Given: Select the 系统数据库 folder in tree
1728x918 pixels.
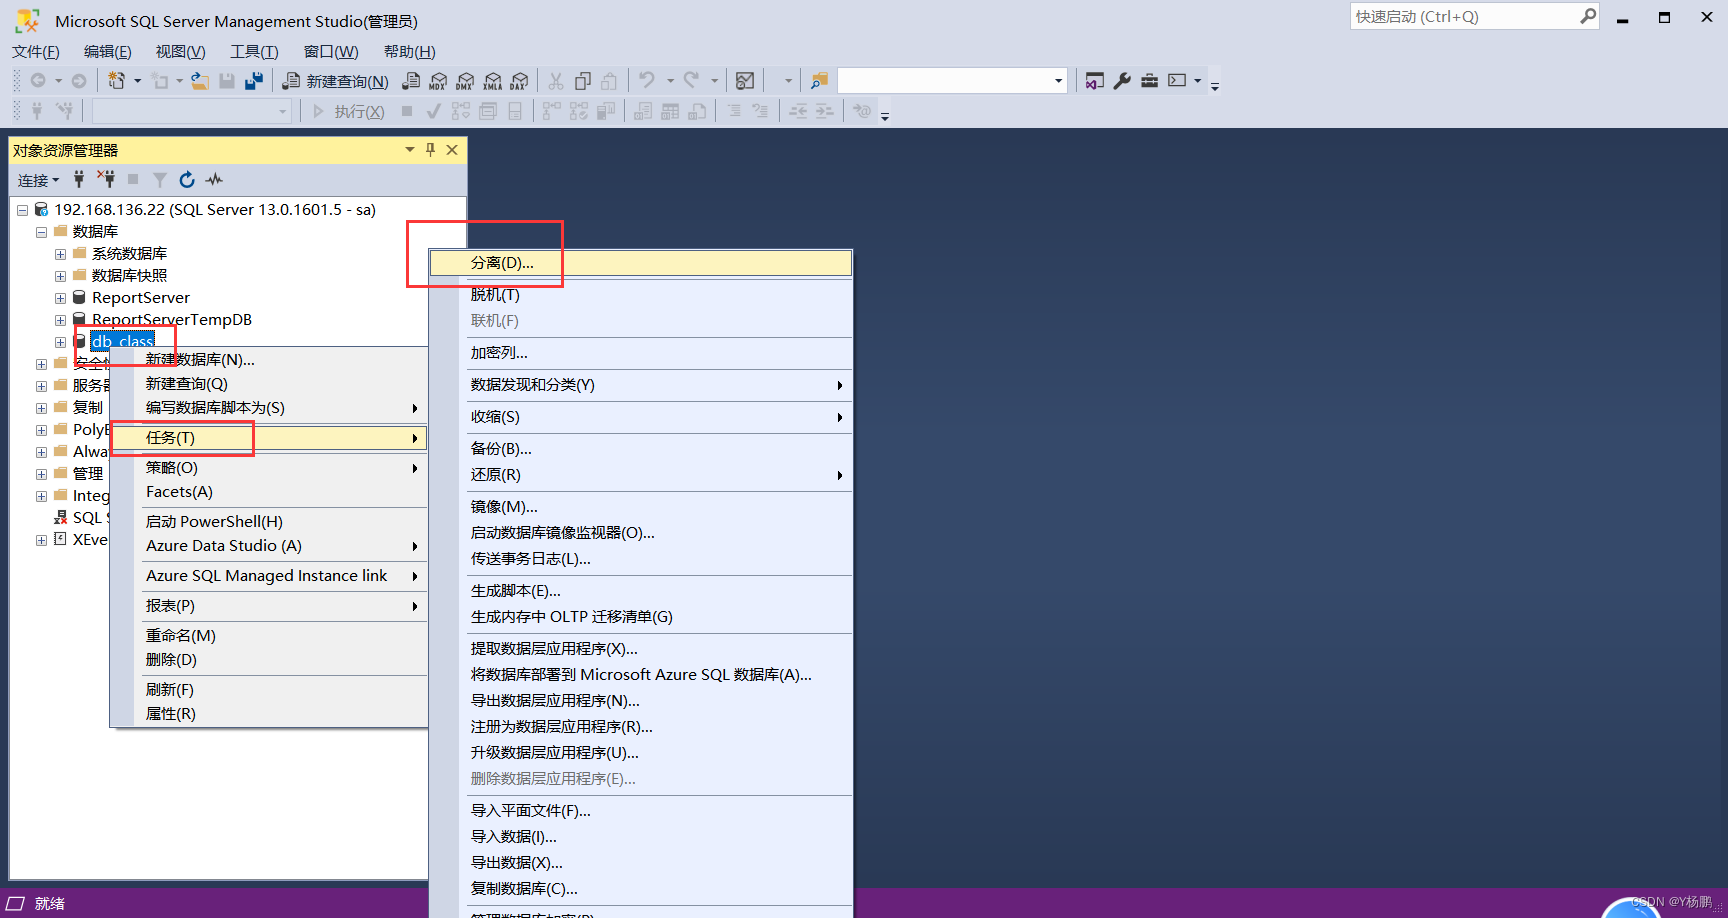Looking at the screenshot, I should pos(129,254).
